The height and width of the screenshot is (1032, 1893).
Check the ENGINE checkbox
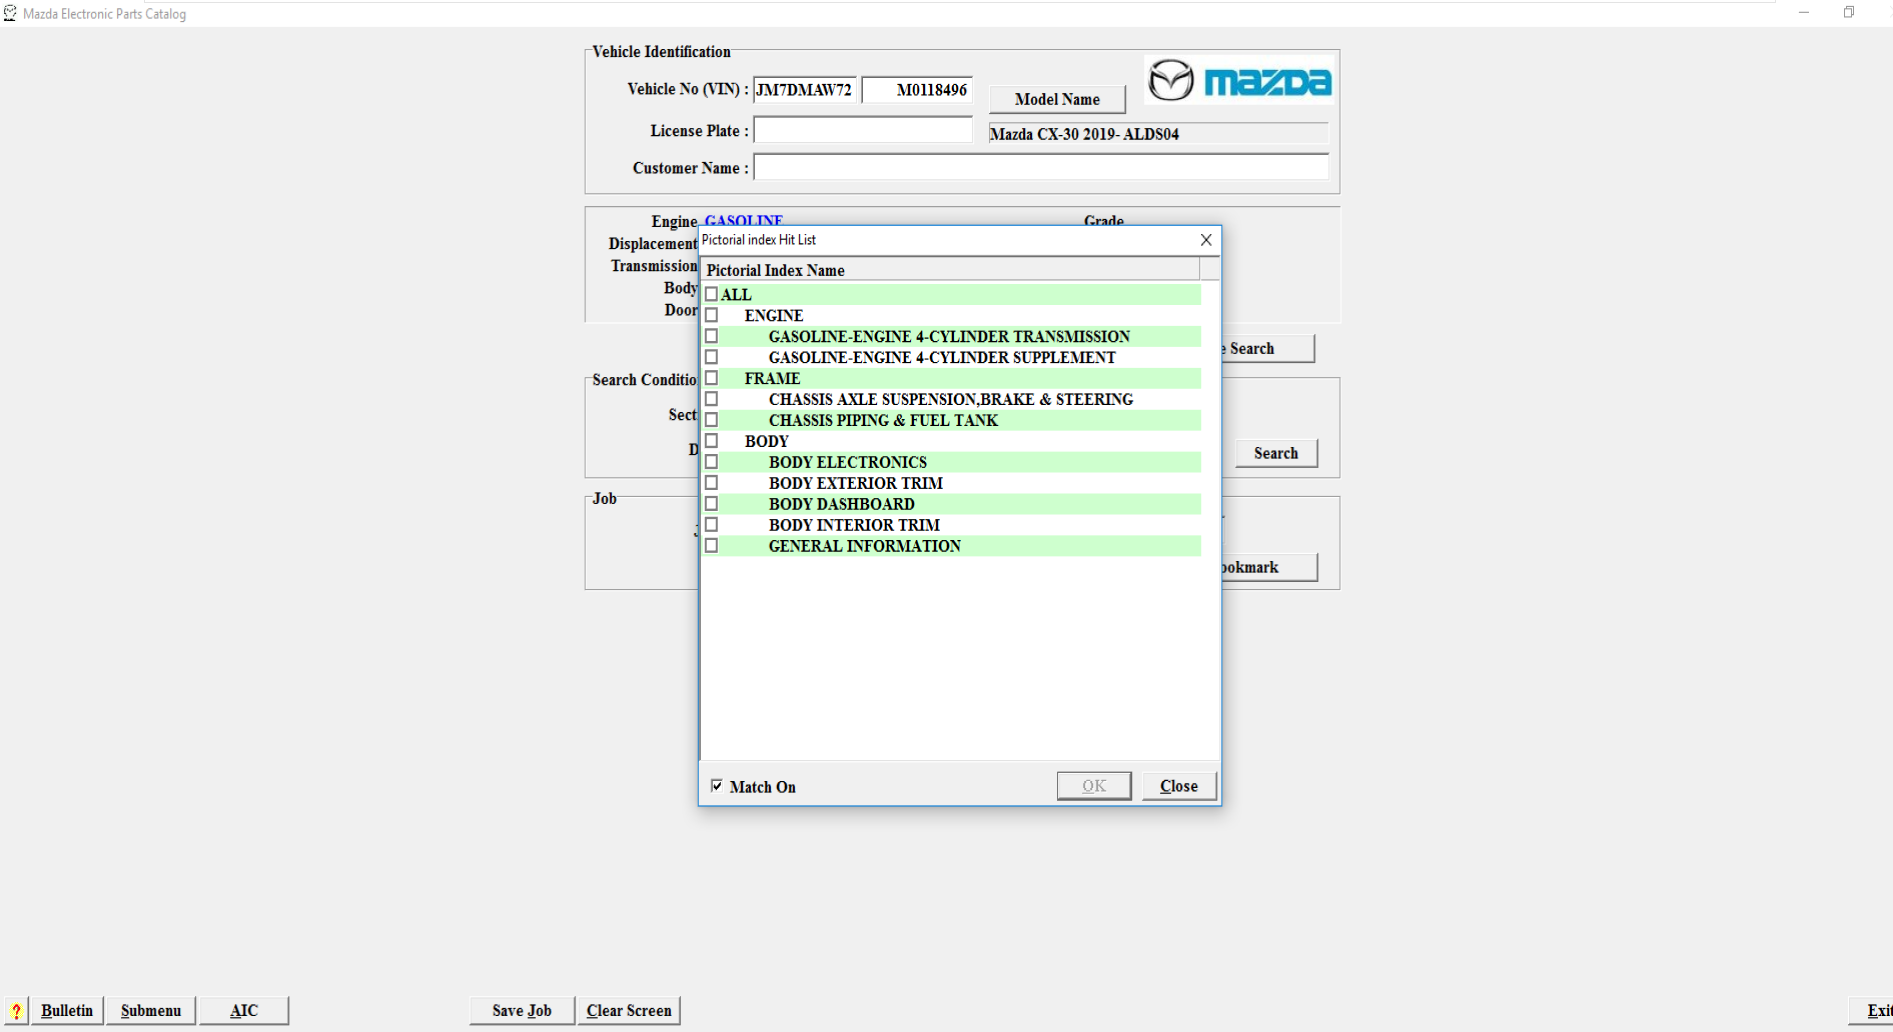point(712,315)
